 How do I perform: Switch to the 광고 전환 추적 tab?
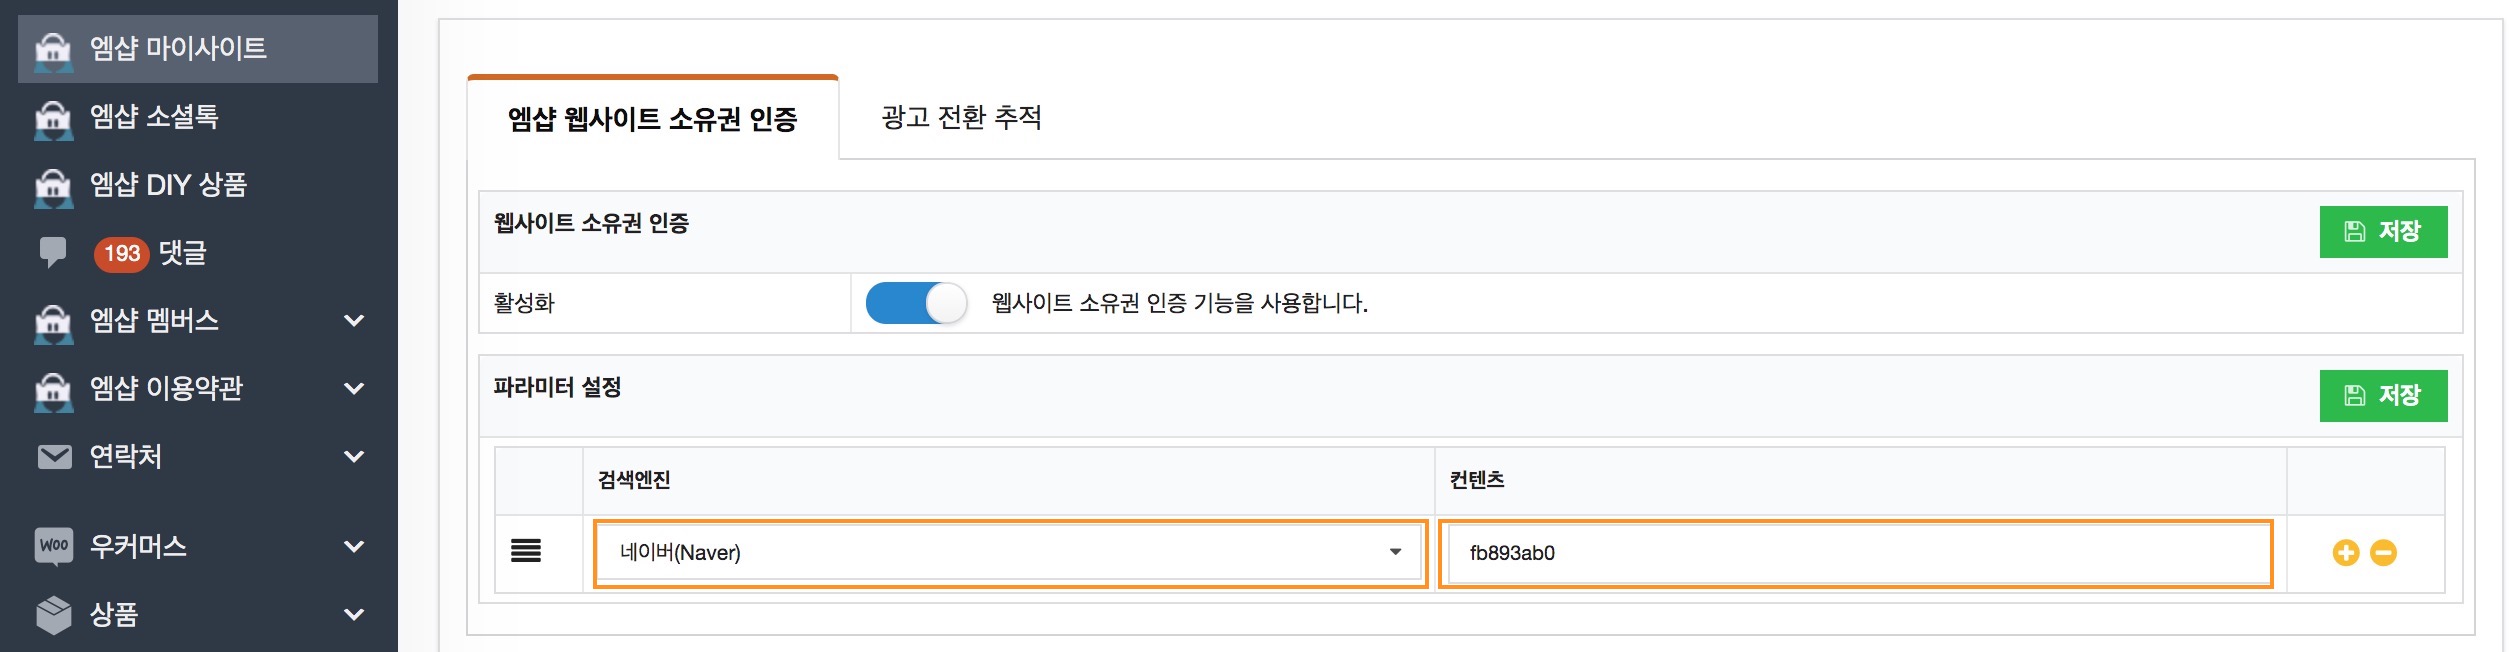point(961,118)
